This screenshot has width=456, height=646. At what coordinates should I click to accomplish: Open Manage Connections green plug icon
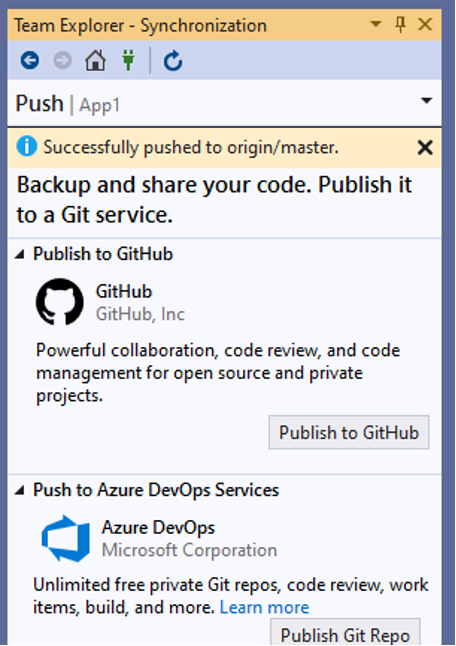129,60
